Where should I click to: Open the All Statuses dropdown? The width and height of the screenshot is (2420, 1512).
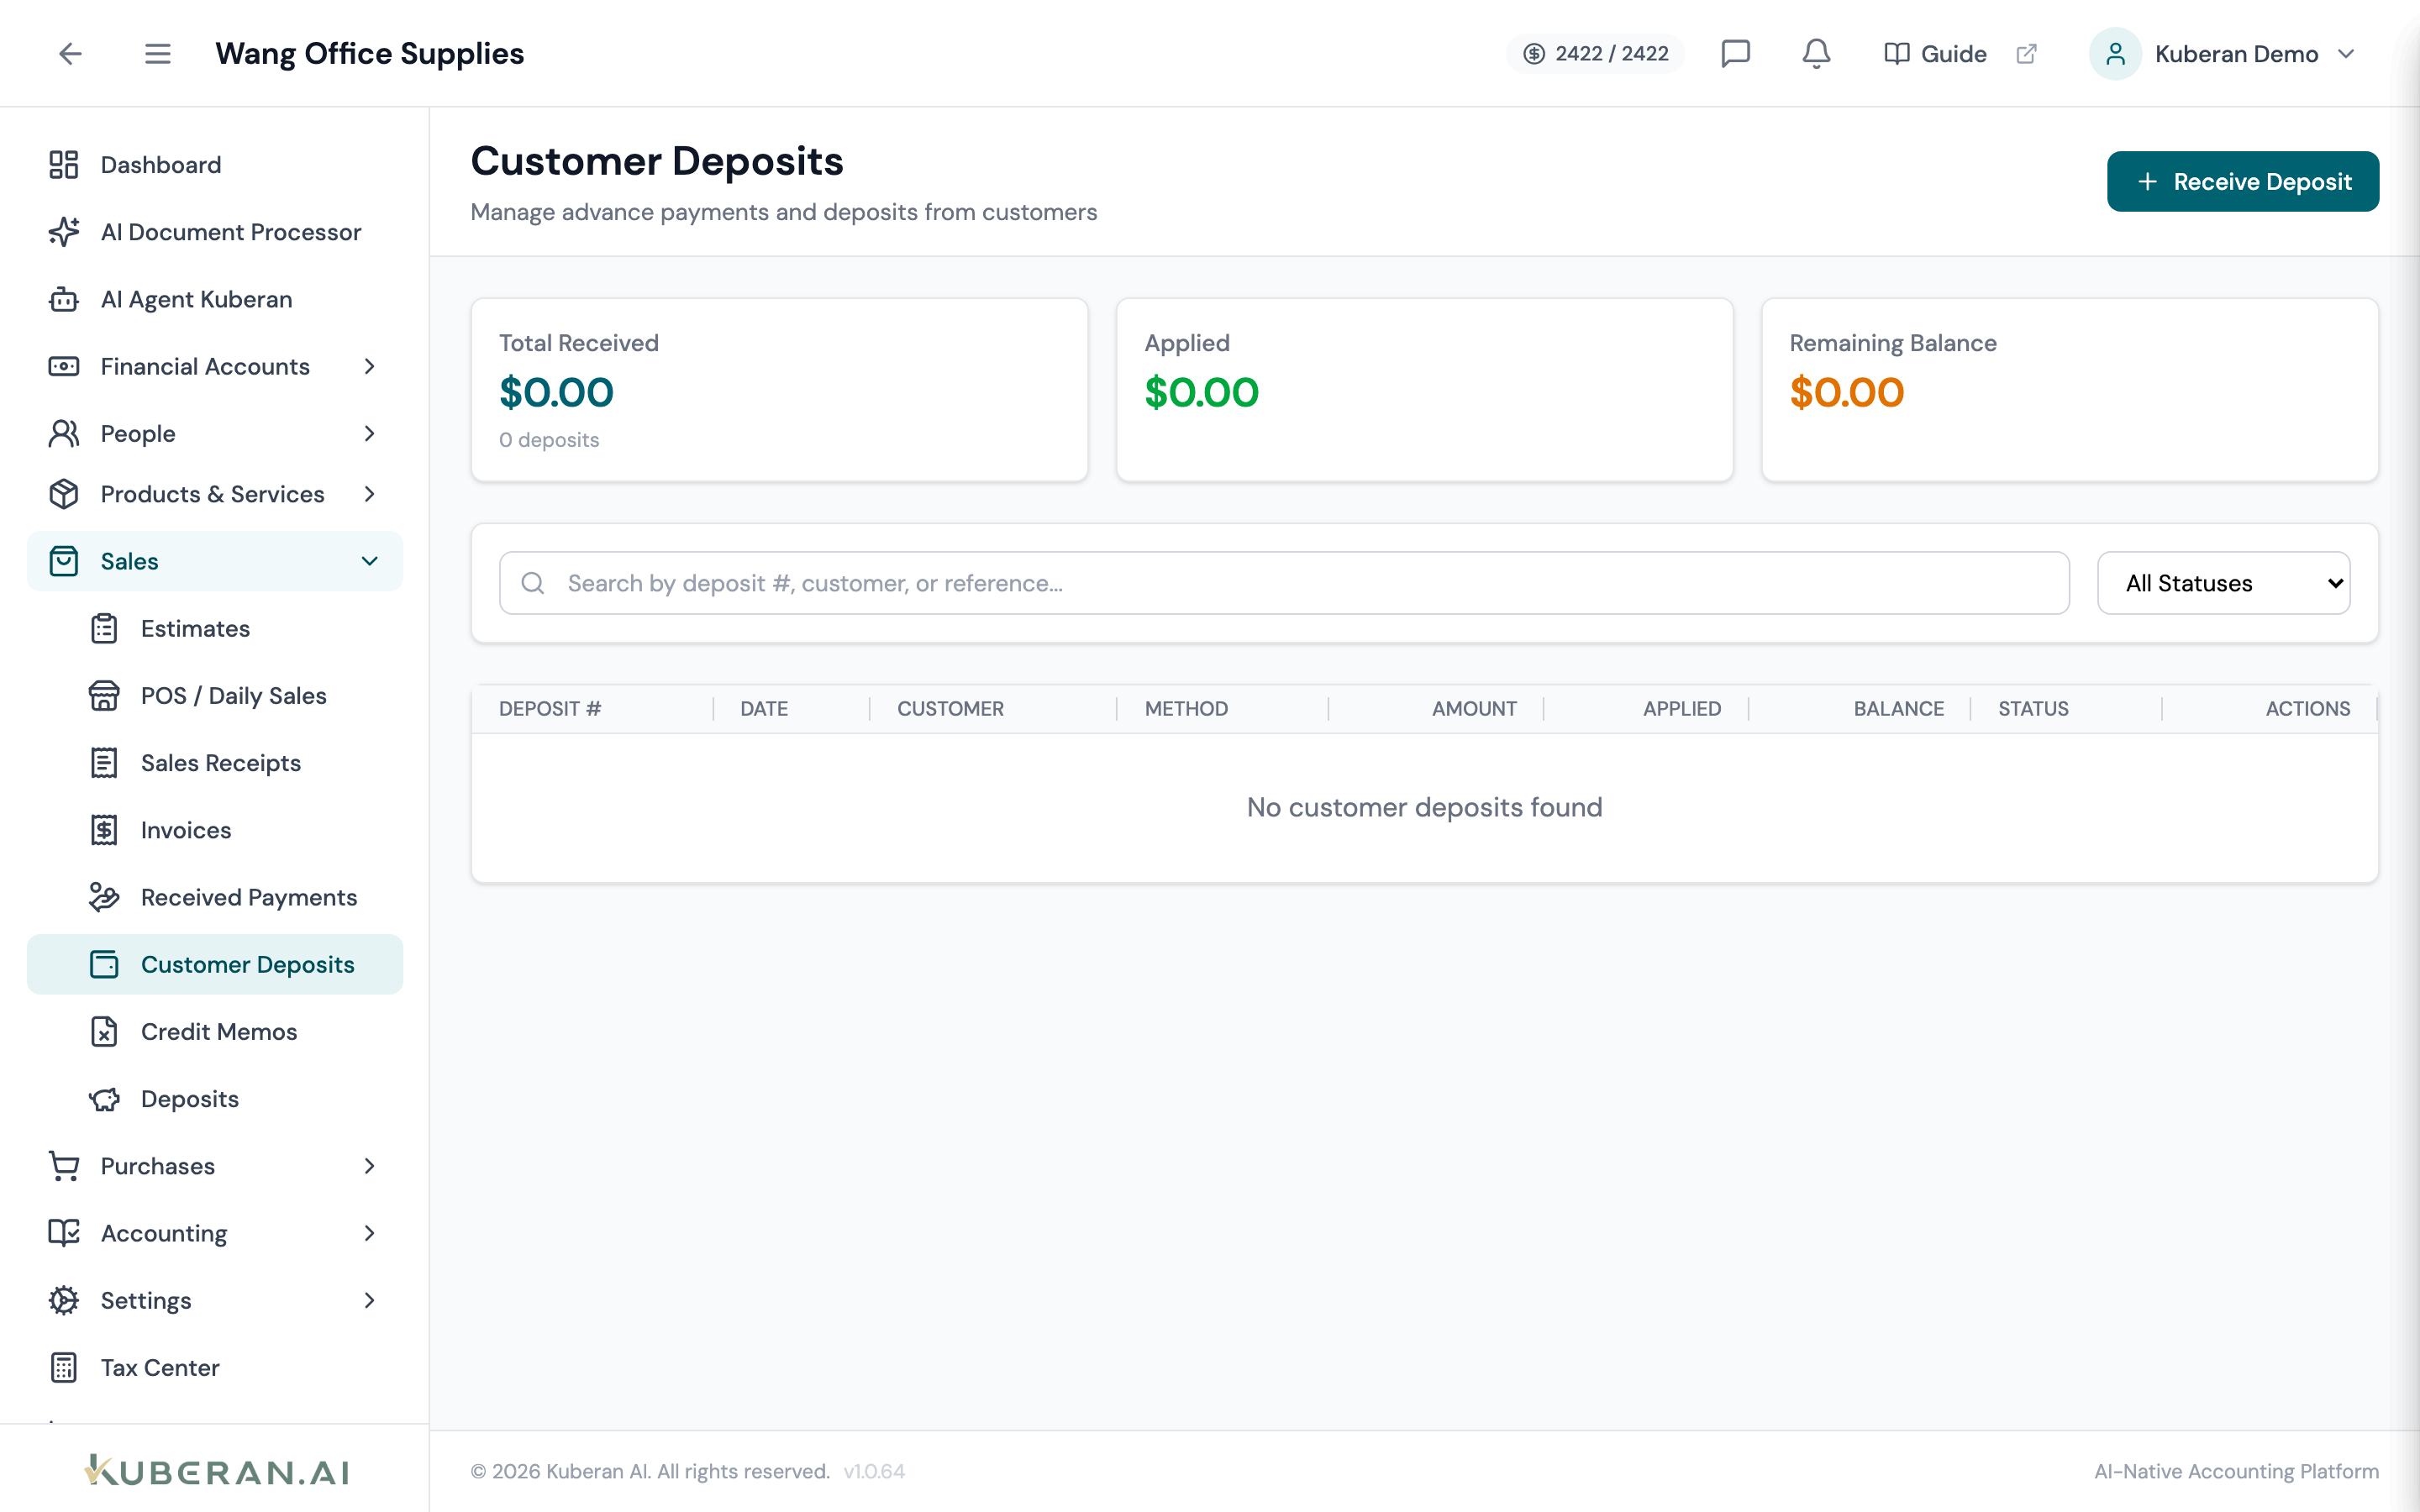coord(2224,583)
